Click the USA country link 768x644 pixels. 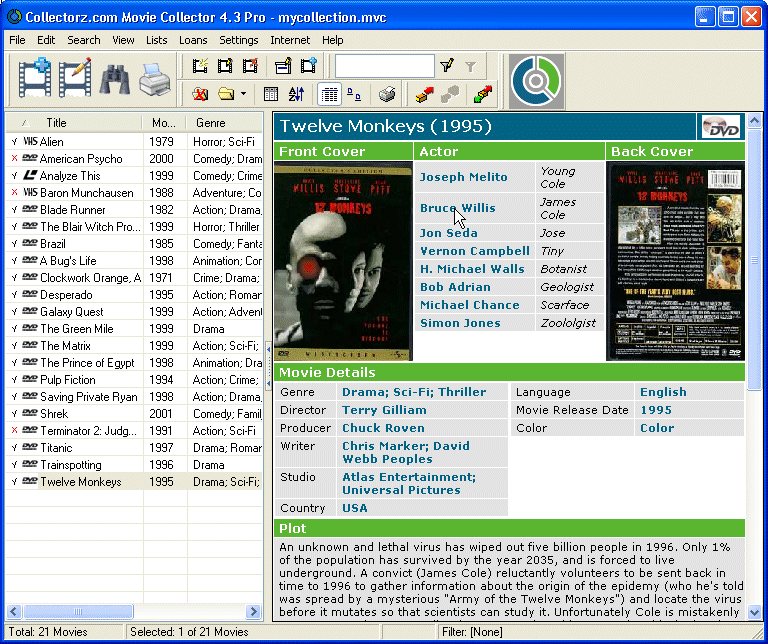(355, 508)
